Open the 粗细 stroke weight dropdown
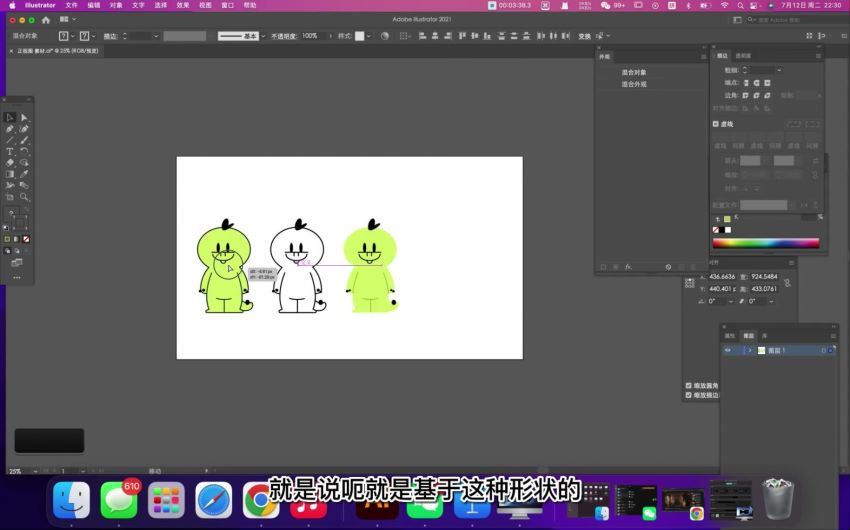850x530 pixels. click(x=779, y=70)
